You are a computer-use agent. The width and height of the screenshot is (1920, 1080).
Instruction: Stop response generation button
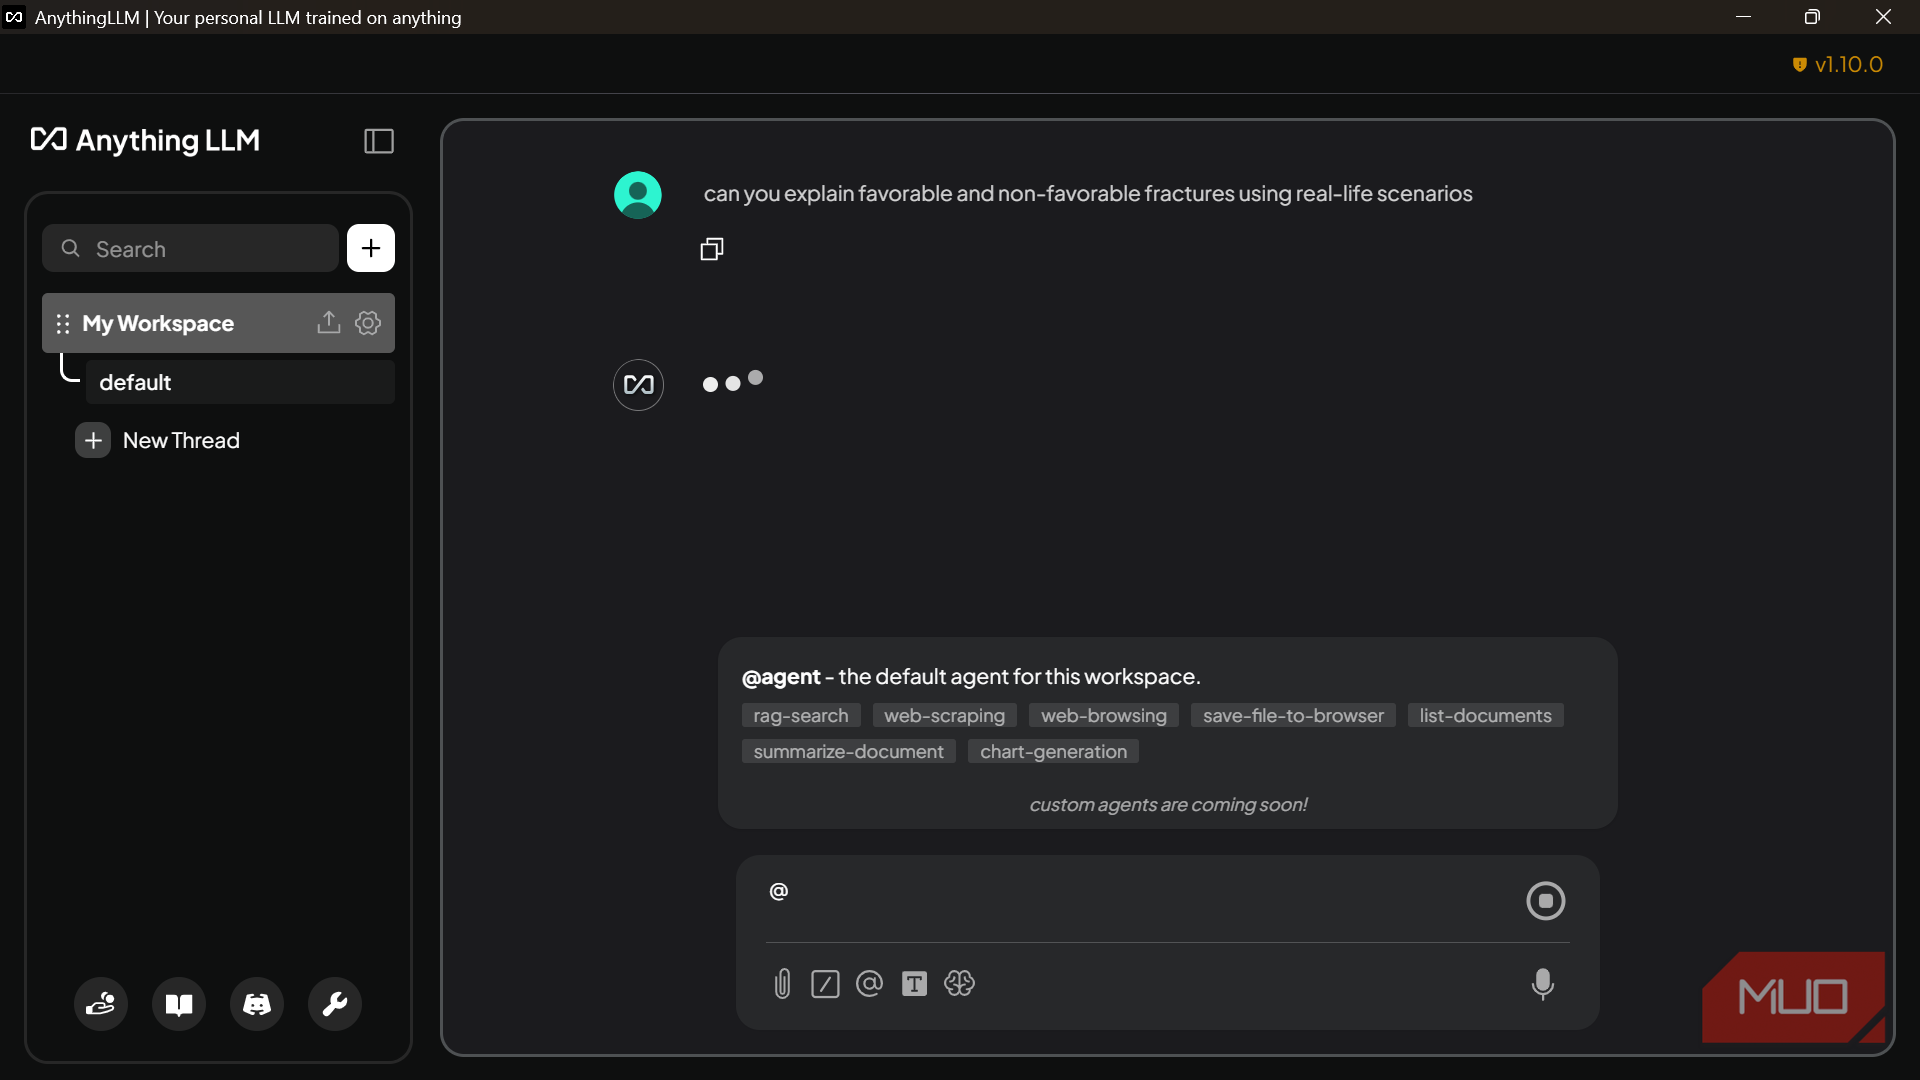(1545, 901)
